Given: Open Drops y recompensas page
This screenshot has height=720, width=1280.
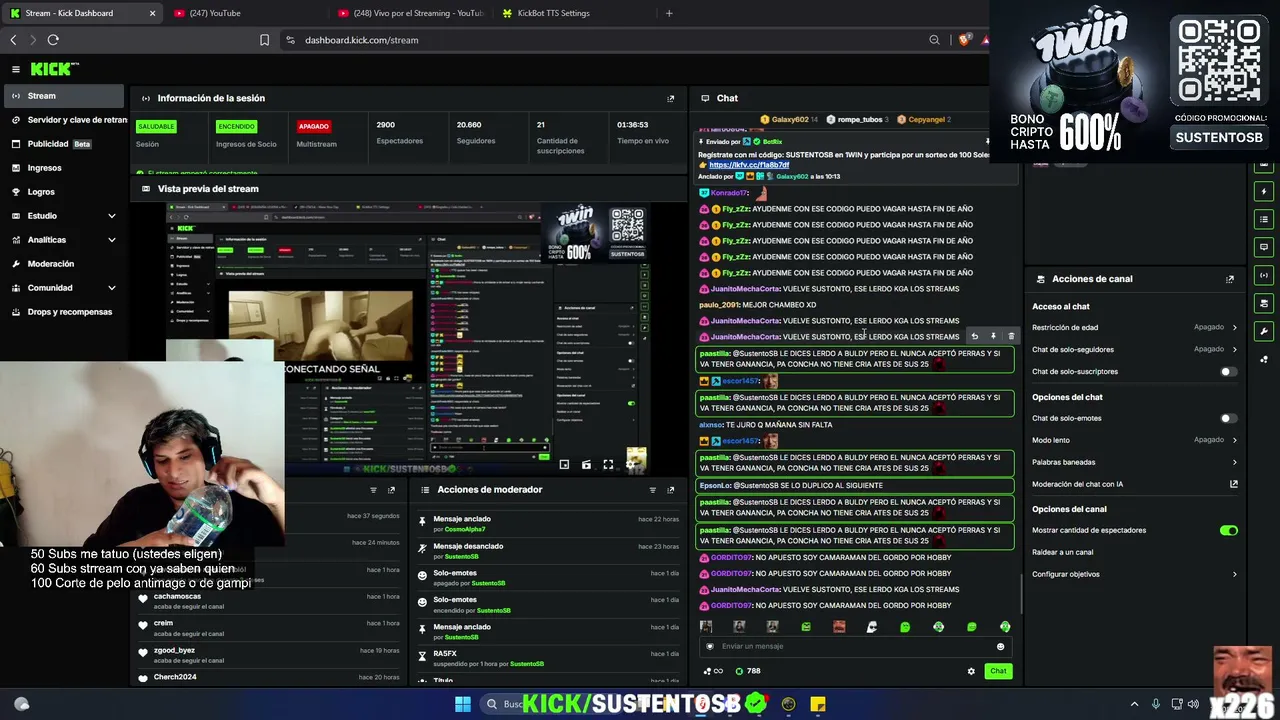Looking at the screenshot, I should coord(64,312).
